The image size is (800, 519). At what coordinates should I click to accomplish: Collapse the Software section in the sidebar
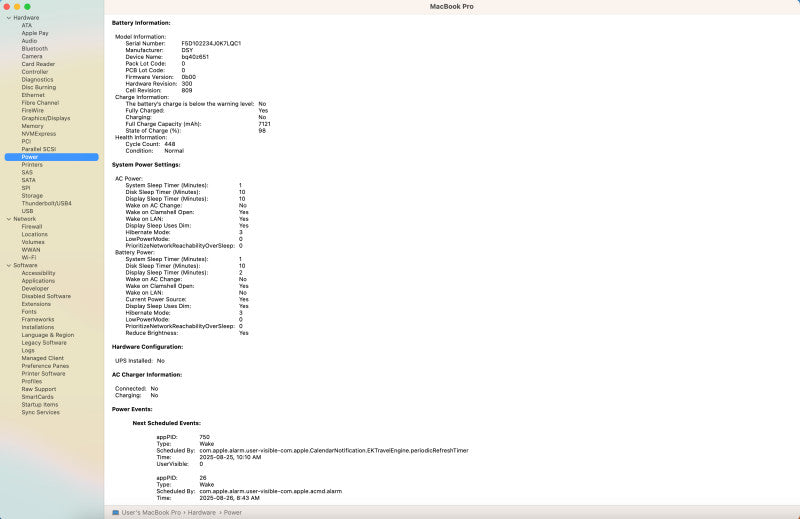tap(9, 265)
